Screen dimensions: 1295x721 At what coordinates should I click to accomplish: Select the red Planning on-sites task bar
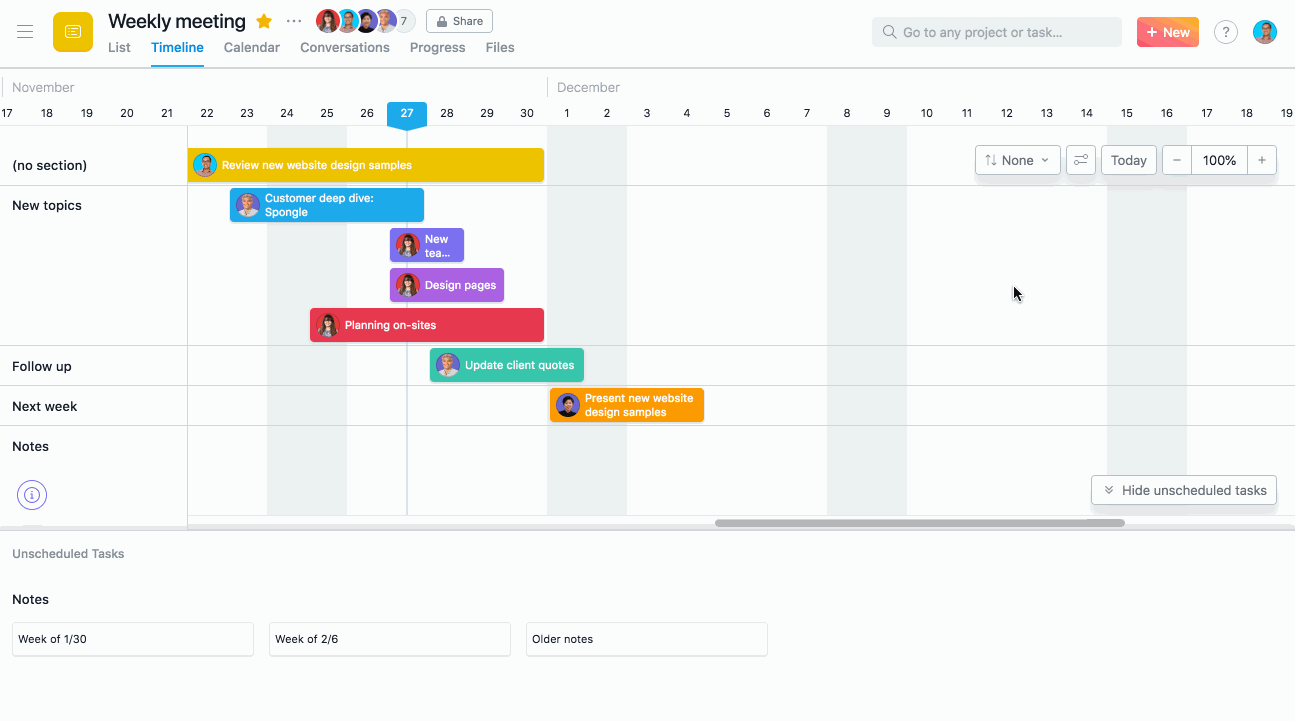pyautogui.click(x=427, y=325)
